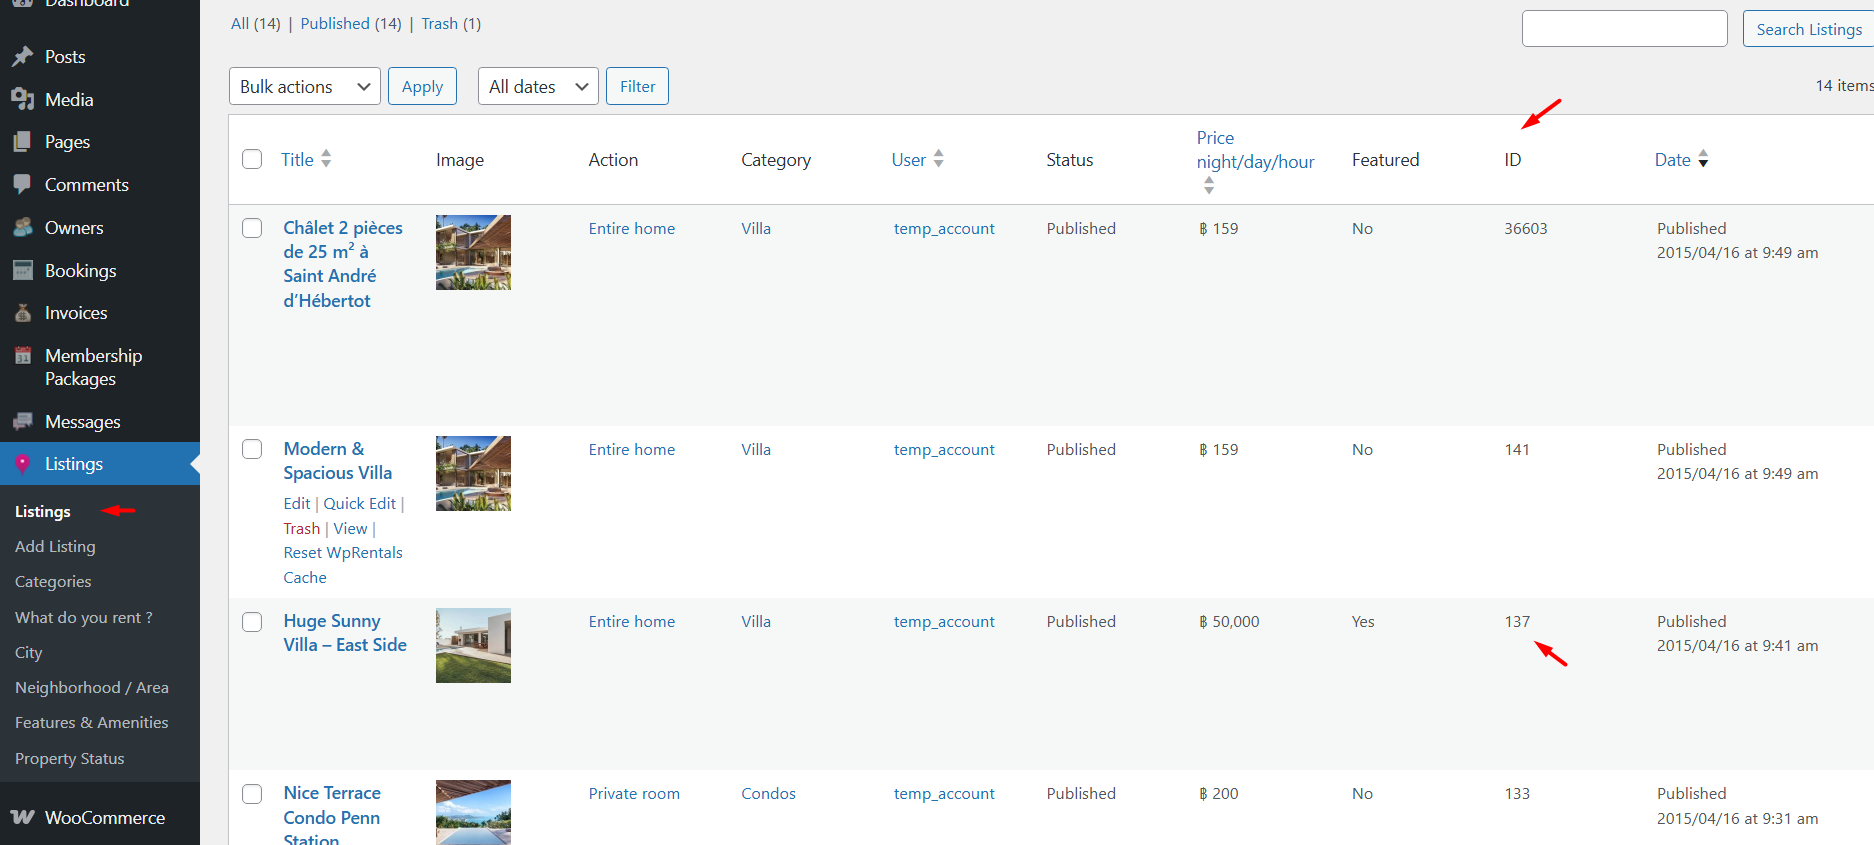This screenshot has width=1874, height=845.
Task: Select the Huge Sunny Villa row checkbox
Action: point(252,622)
